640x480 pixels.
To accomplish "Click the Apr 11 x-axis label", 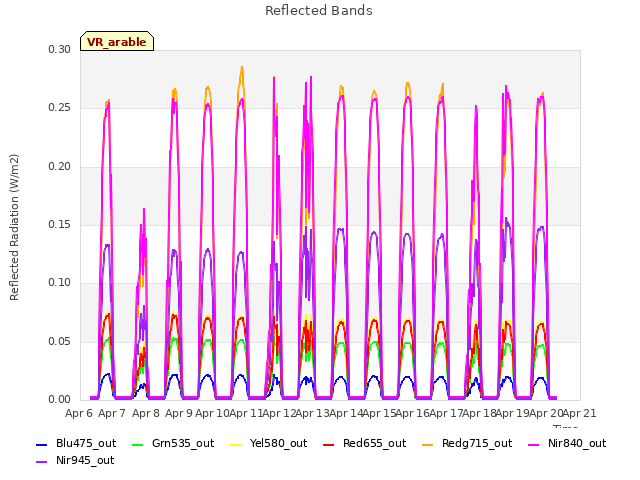I will coord(246,414).
